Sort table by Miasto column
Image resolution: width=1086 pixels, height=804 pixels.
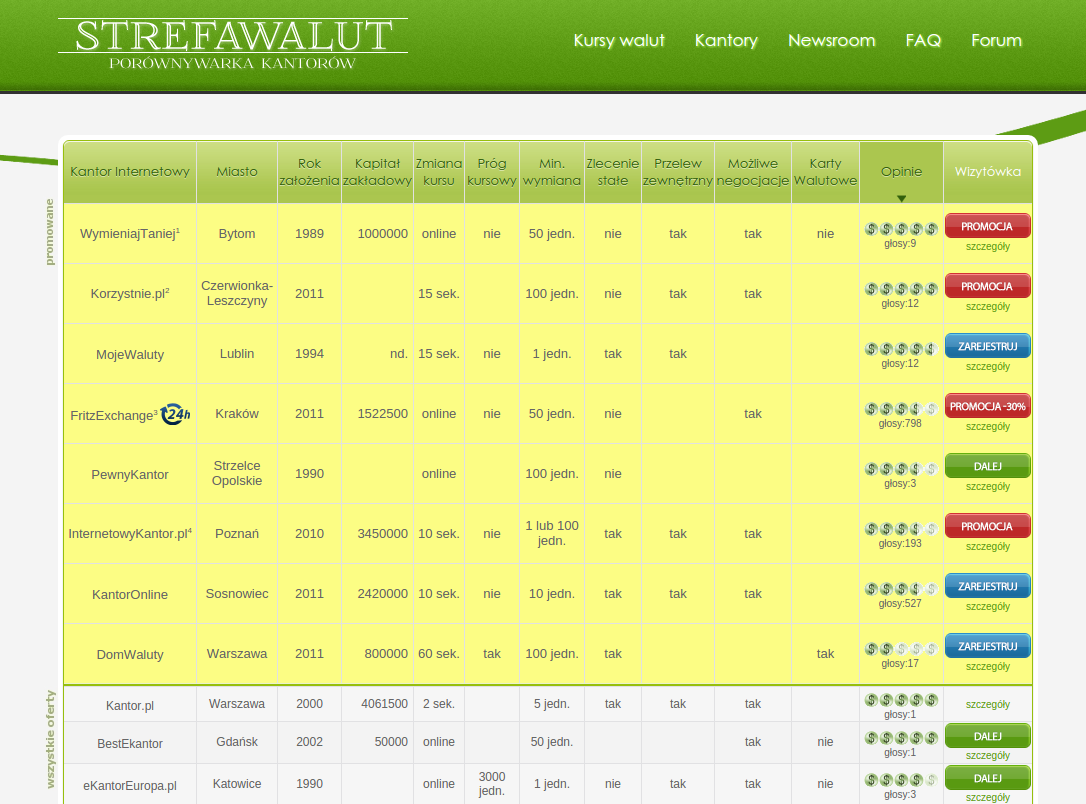(x=237, y=172)
